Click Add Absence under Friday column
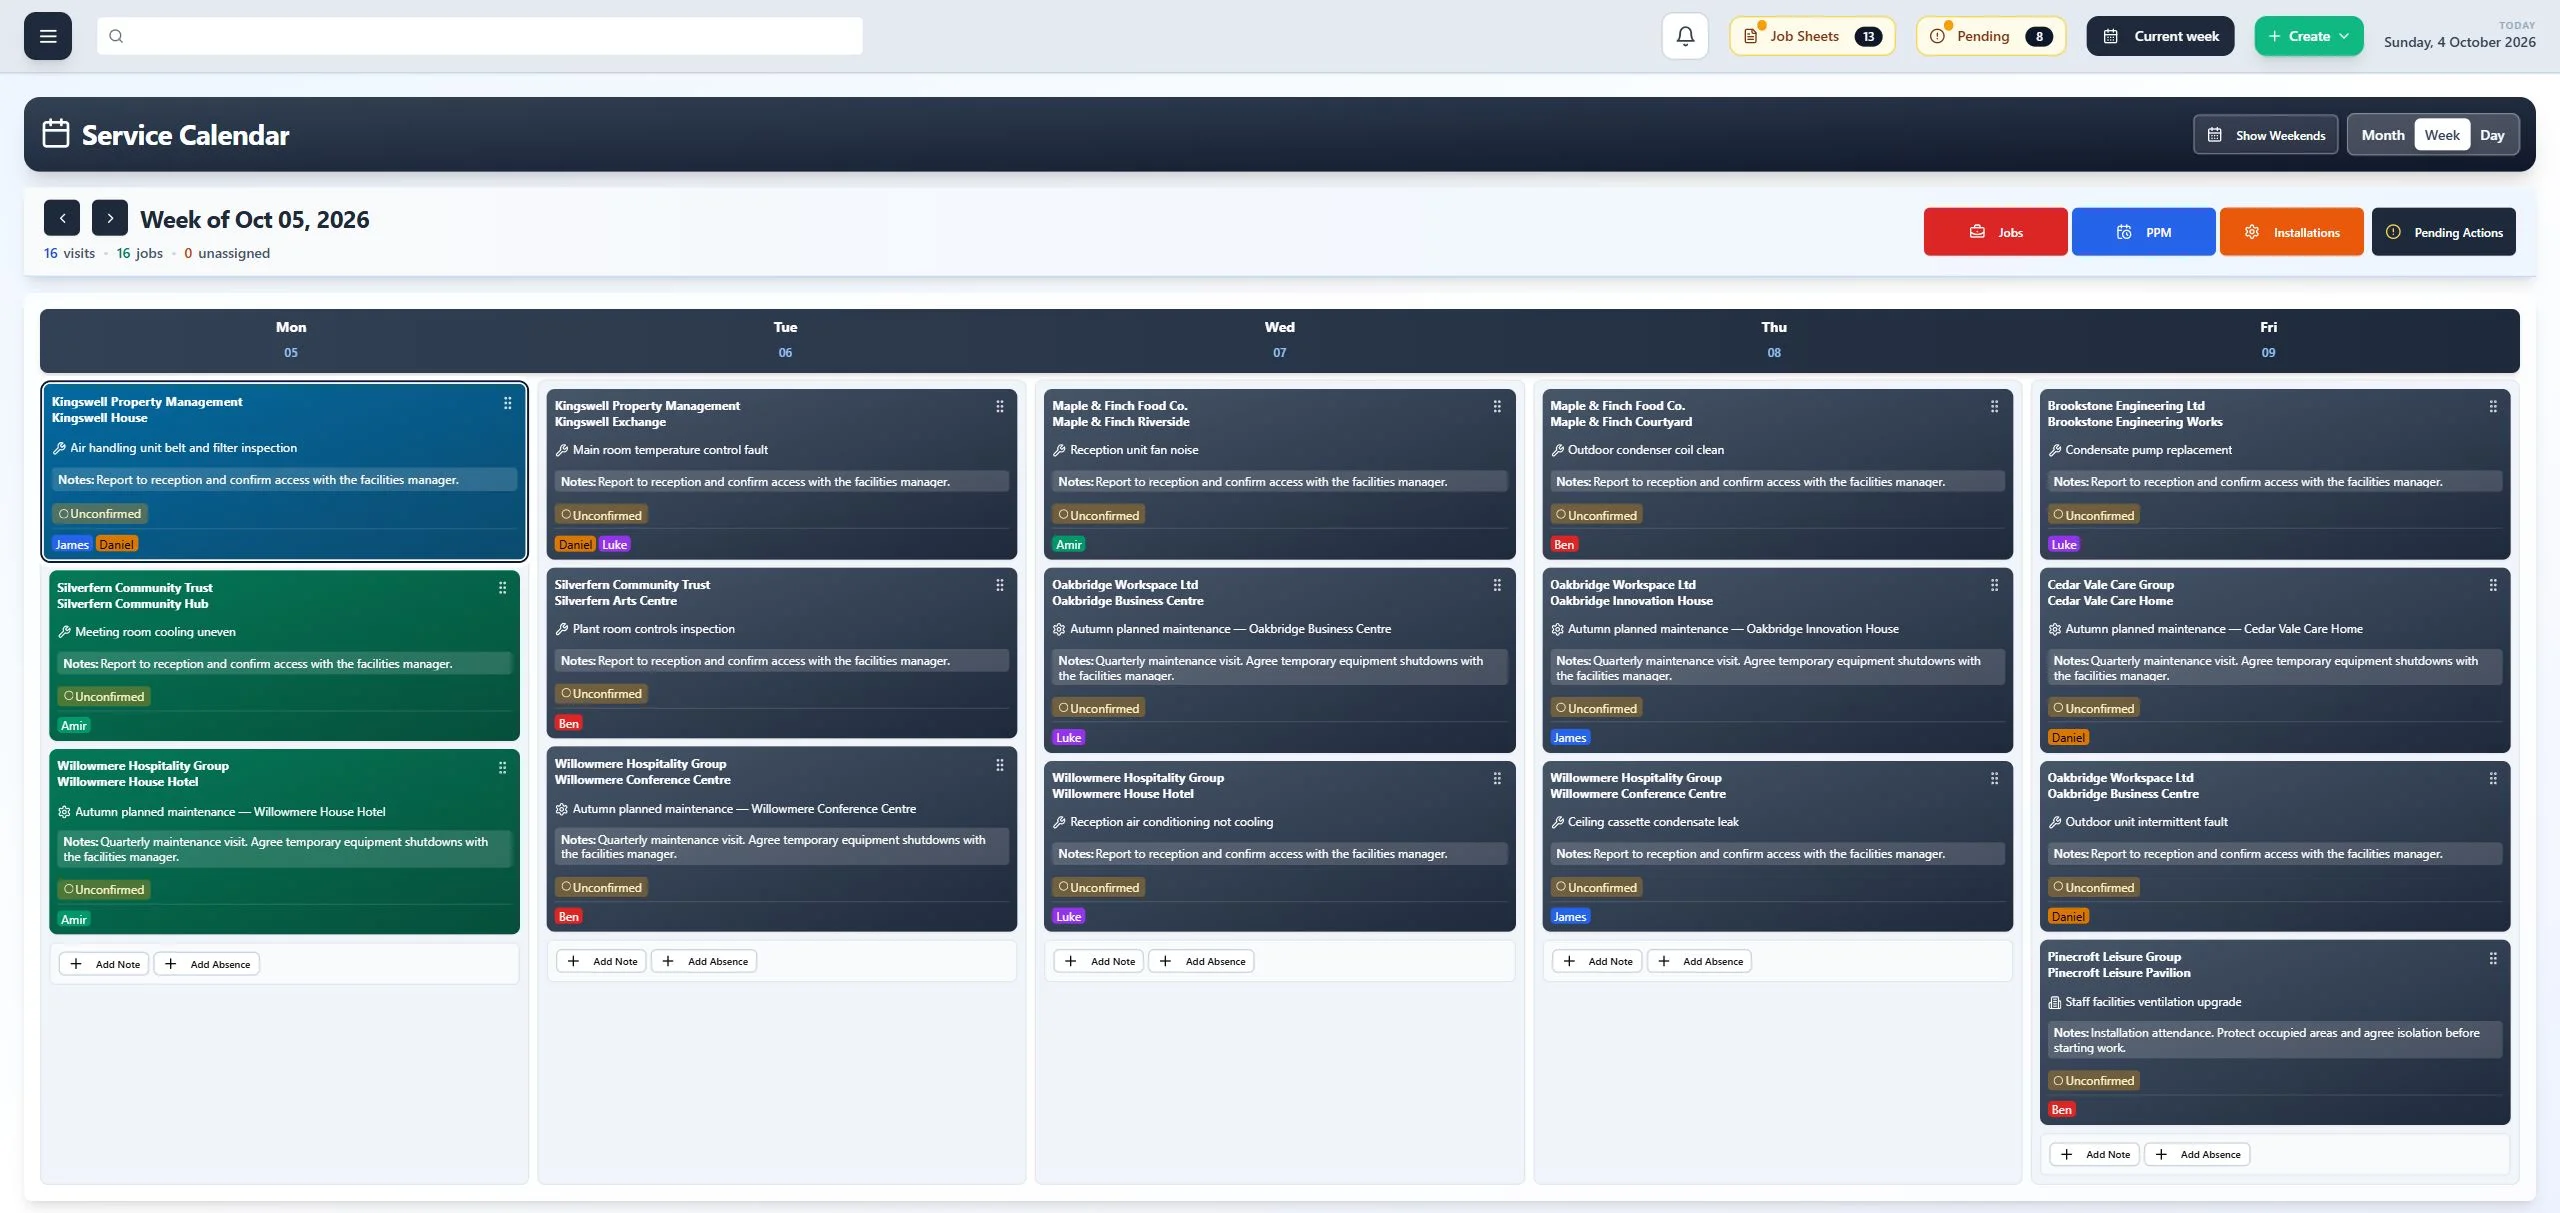Screen dimensions: 2560x1213 click(2198, 1154)
